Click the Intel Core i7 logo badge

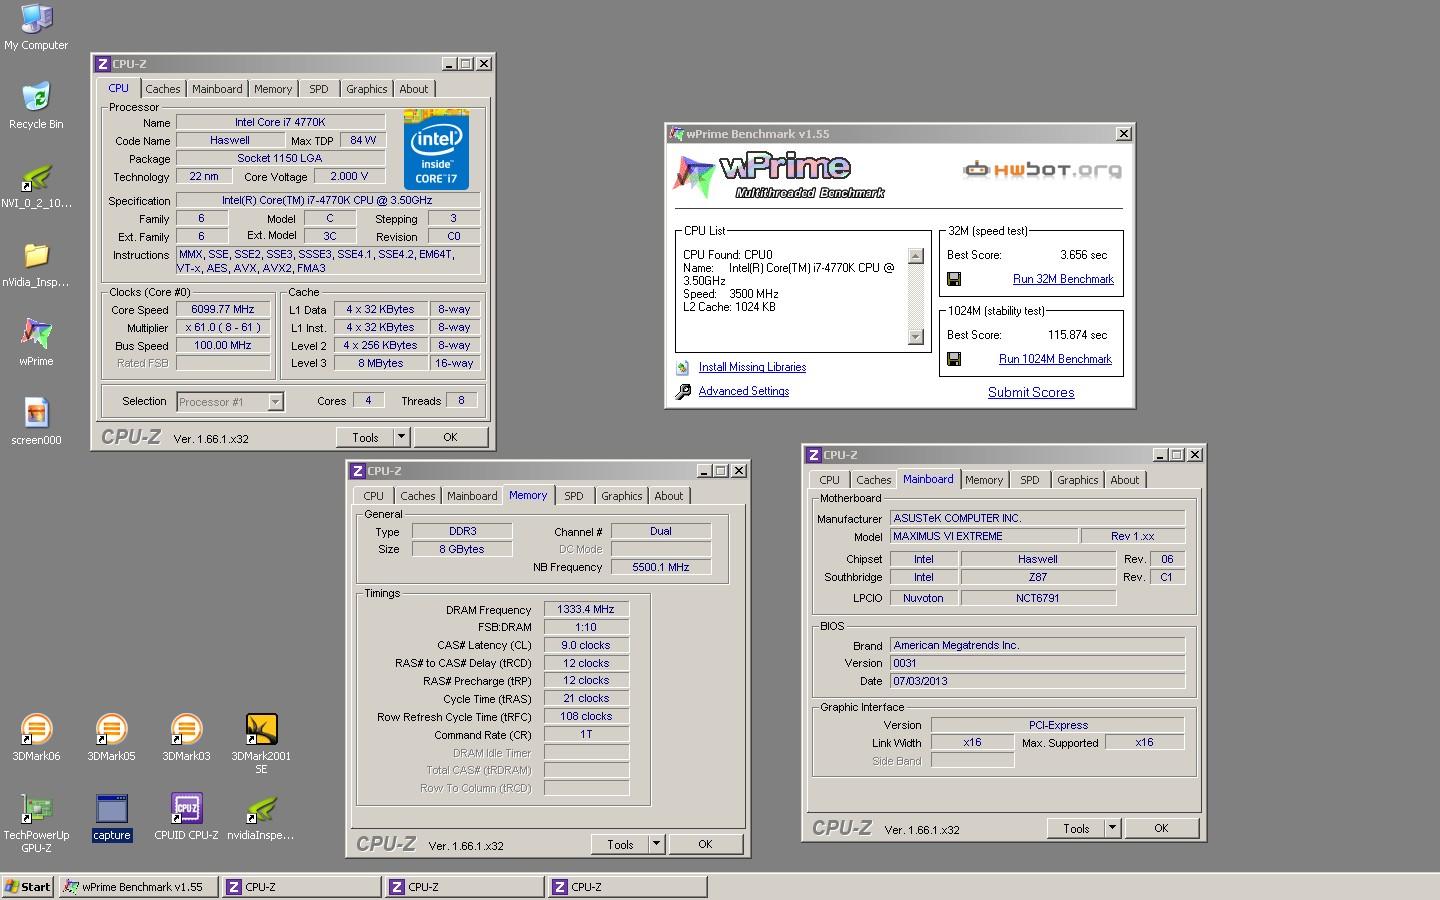436,150
